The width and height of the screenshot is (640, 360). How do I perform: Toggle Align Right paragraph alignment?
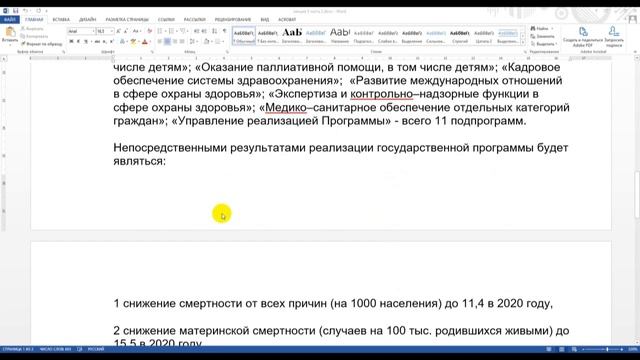(x=175, y=41)
